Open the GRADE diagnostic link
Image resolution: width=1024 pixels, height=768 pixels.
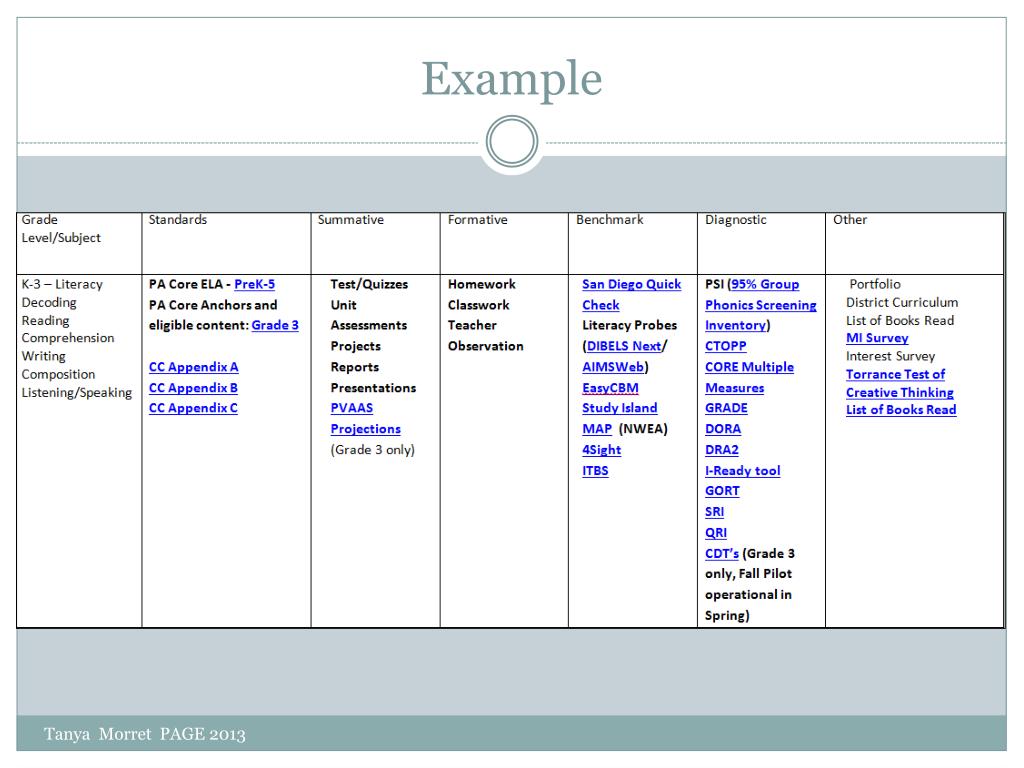click(x=726, y=408)
